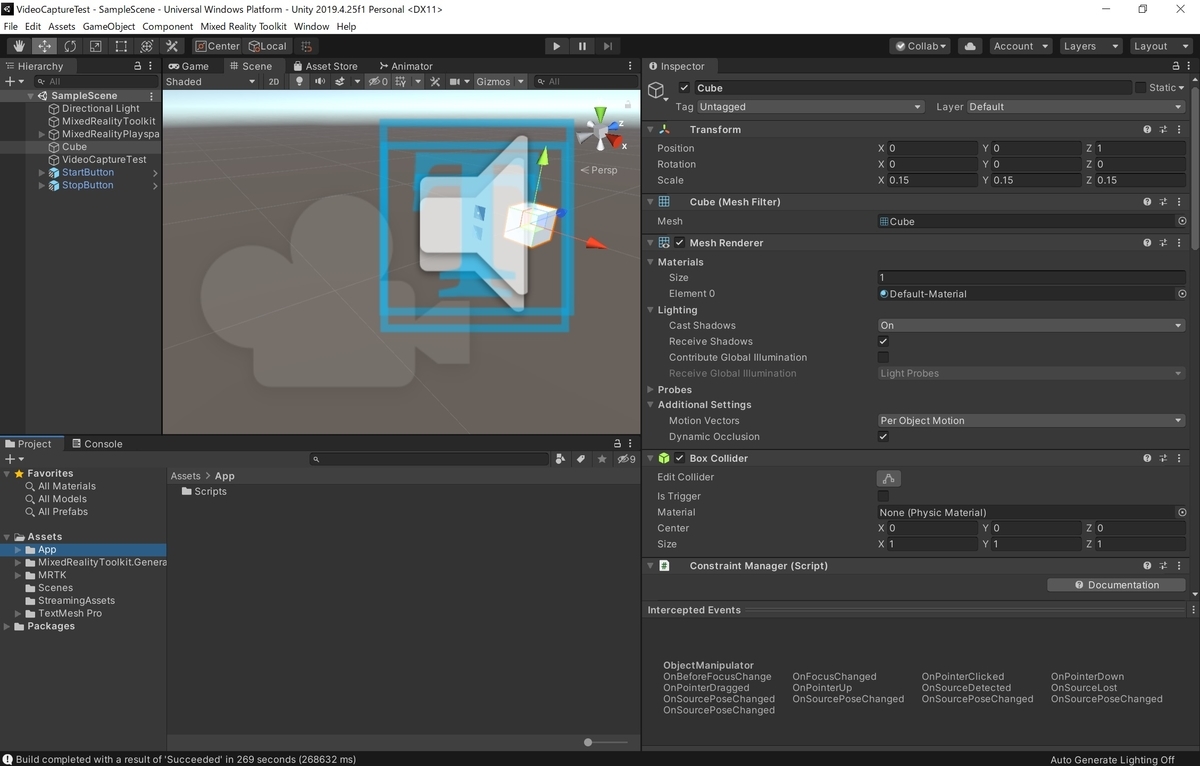Switch to the Console tab

tap(96, 444)
